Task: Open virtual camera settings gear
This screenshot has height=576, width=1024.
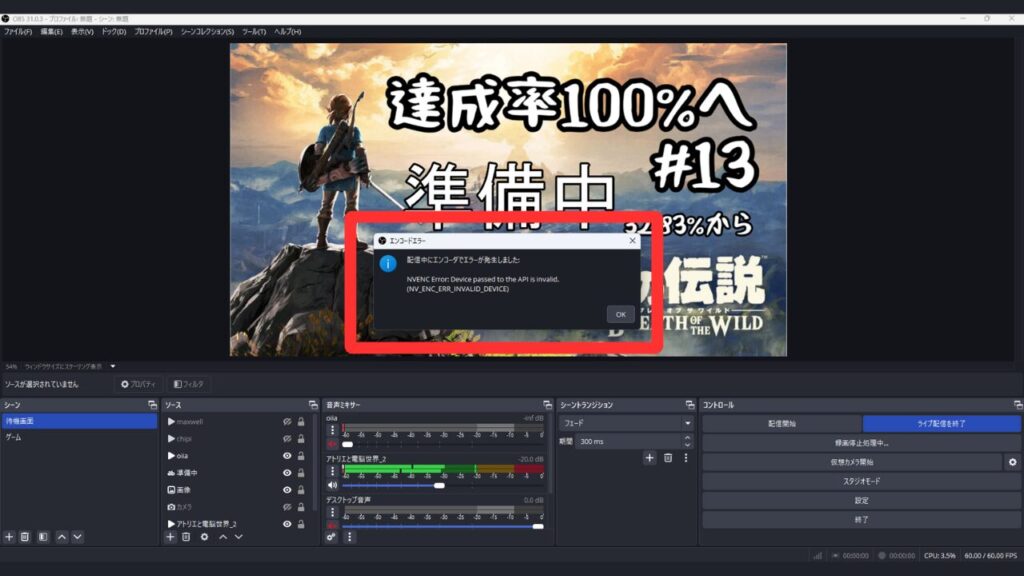Action: [1012, 462]
